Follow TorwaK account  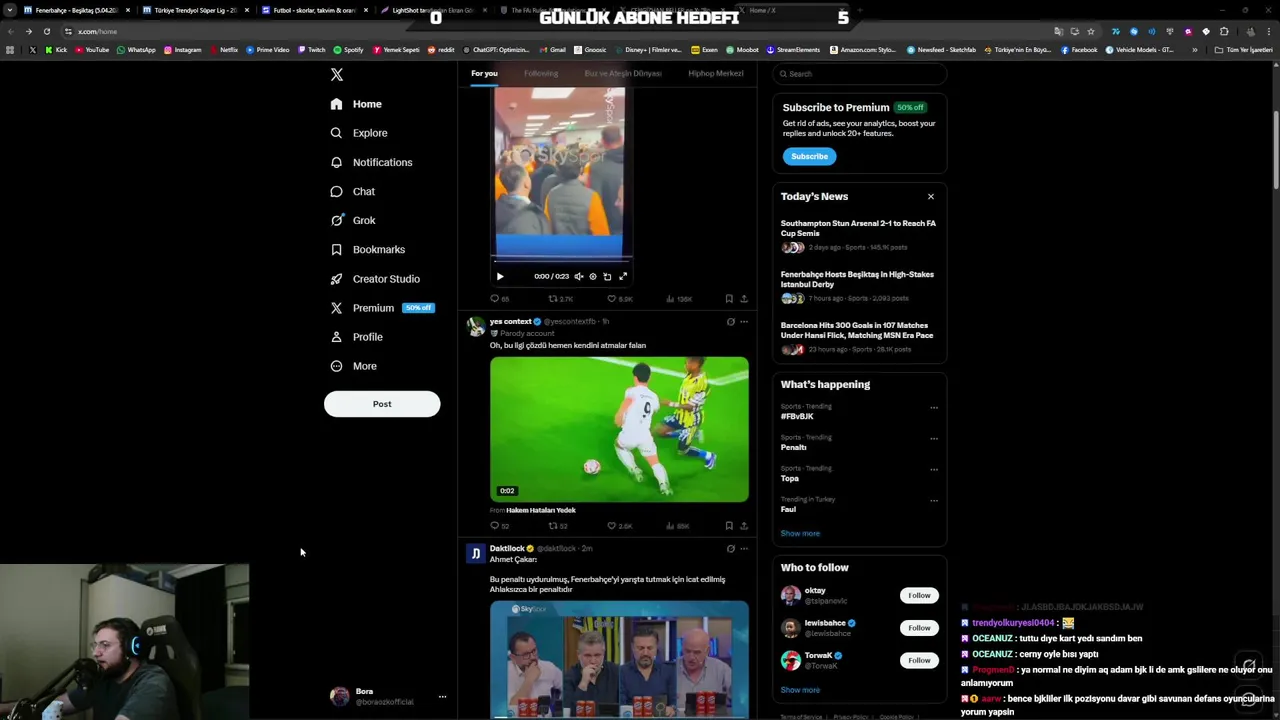919,660
